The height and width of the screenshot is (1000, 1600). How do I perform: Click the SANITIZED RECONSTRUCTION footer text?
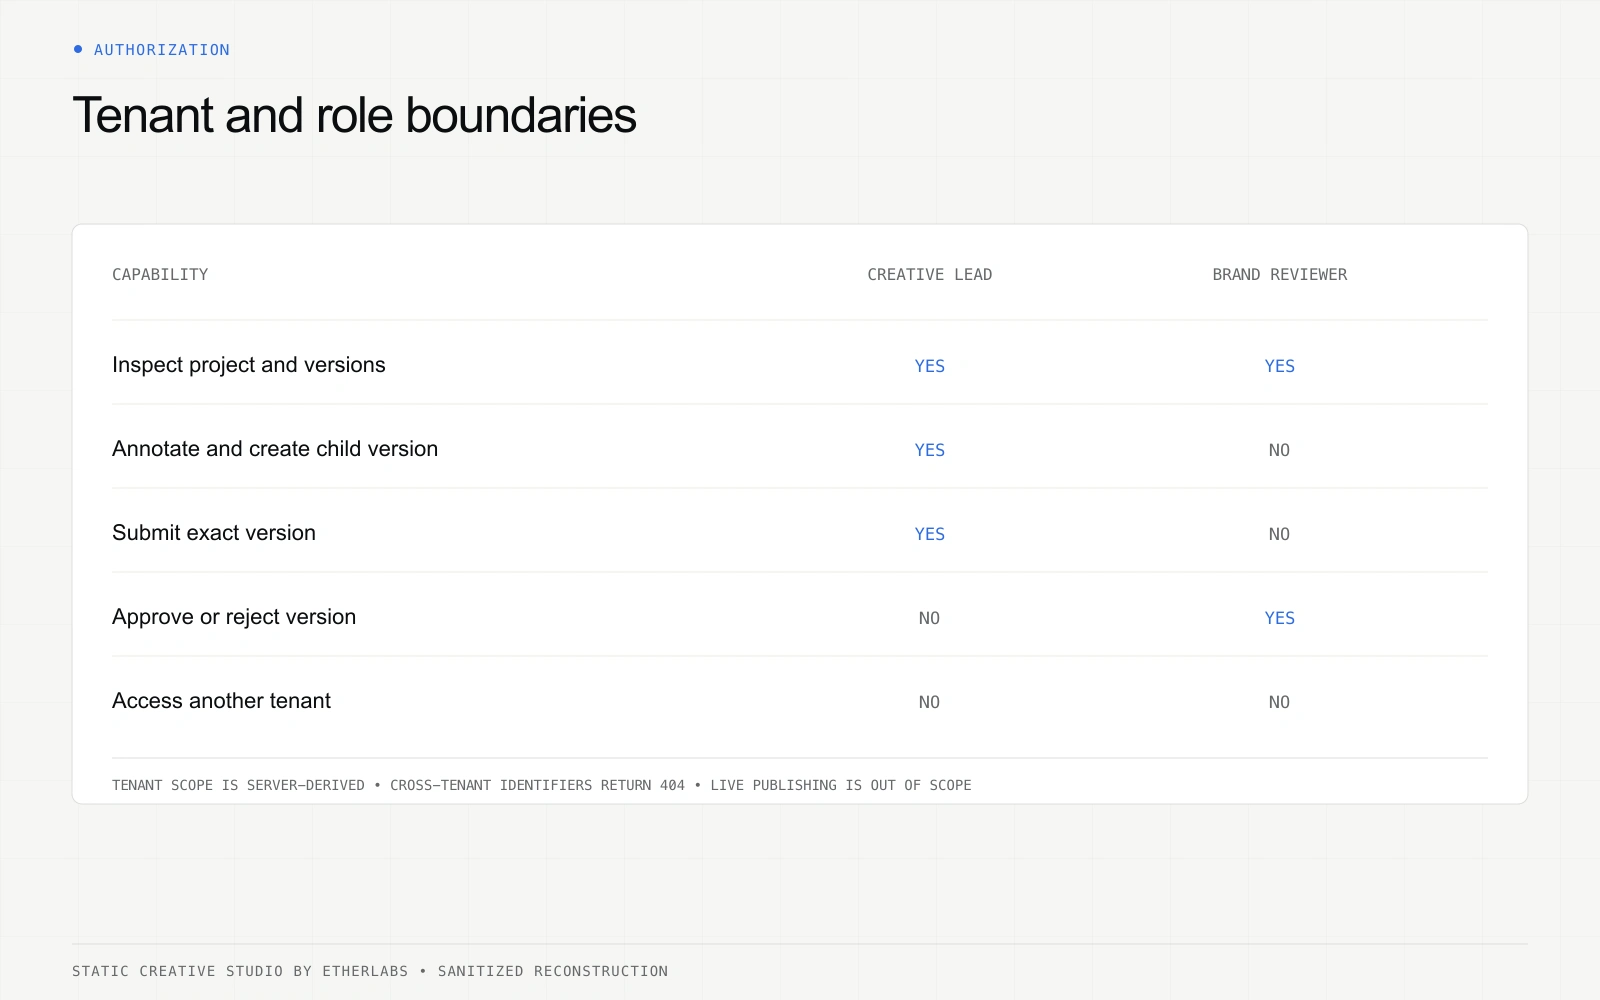pos(553,971)
